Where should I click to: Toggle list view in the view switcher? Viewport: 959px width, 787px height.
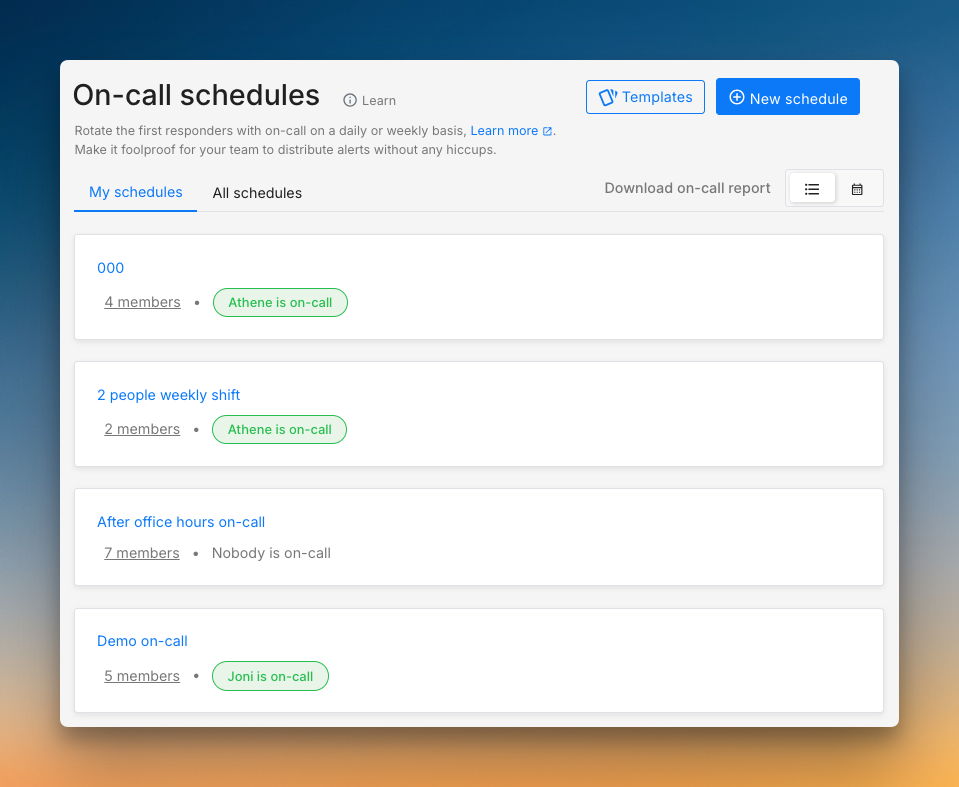tap(811, 188)
